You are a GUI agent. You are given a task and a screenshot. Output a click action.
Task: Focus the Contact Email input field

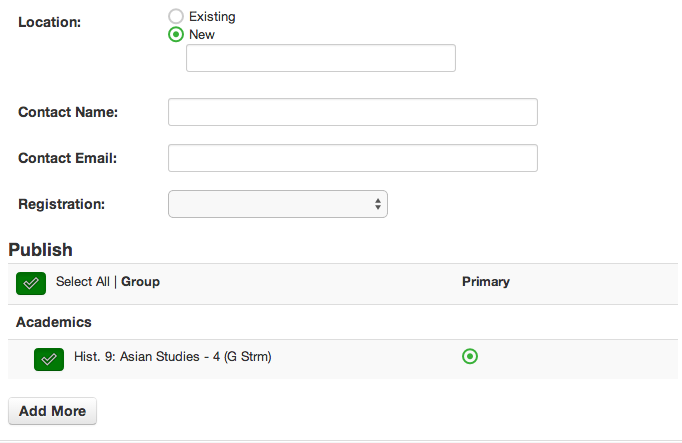353,158
